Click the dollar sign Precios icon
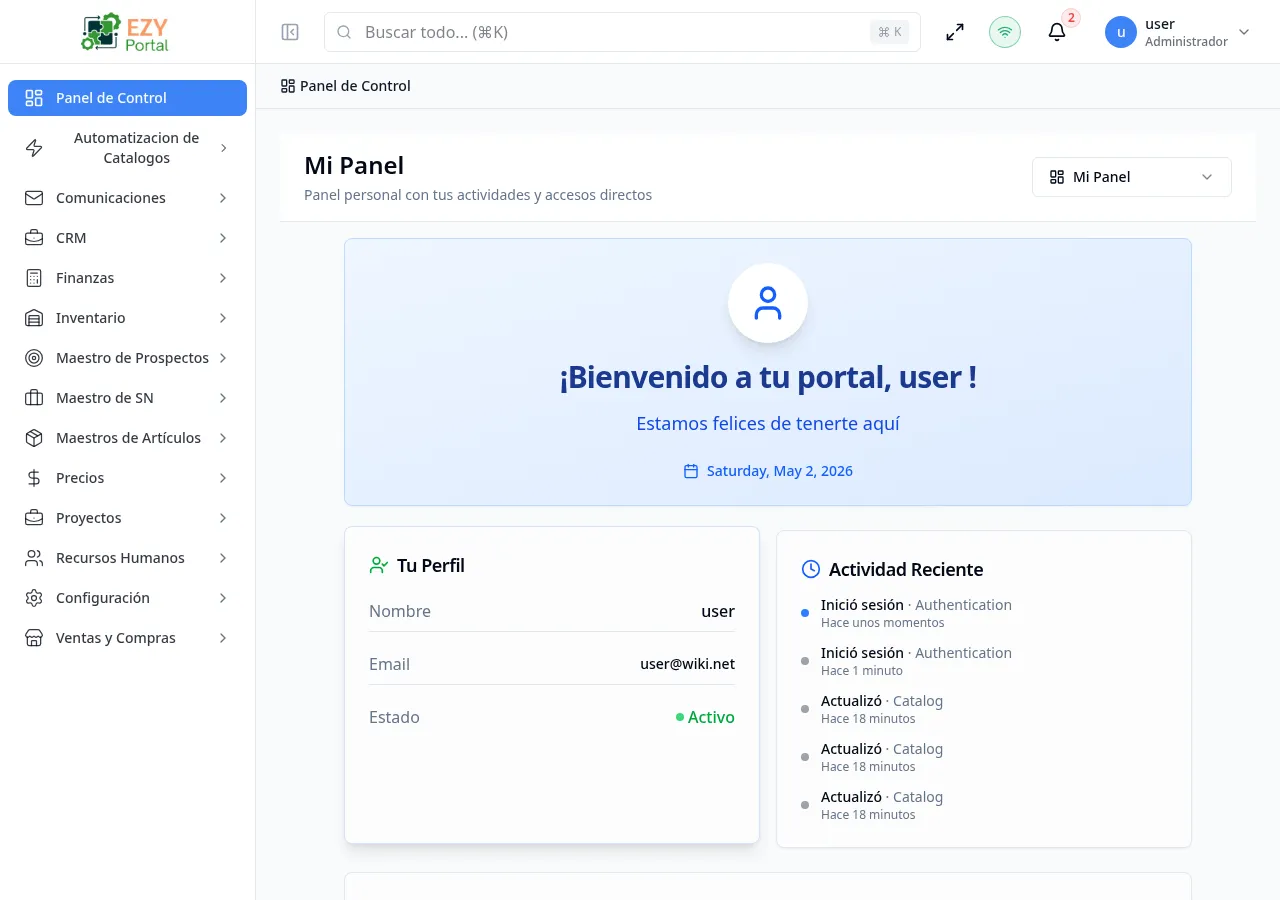Image resolution: width=1280 pixels, height=900 pixels. click(34, 478)
